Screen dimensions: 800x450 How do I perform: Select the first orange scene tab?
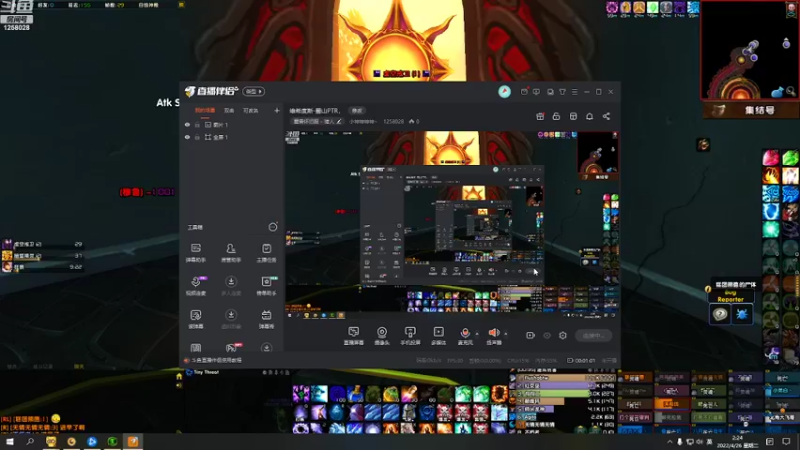tap(205, 110)
